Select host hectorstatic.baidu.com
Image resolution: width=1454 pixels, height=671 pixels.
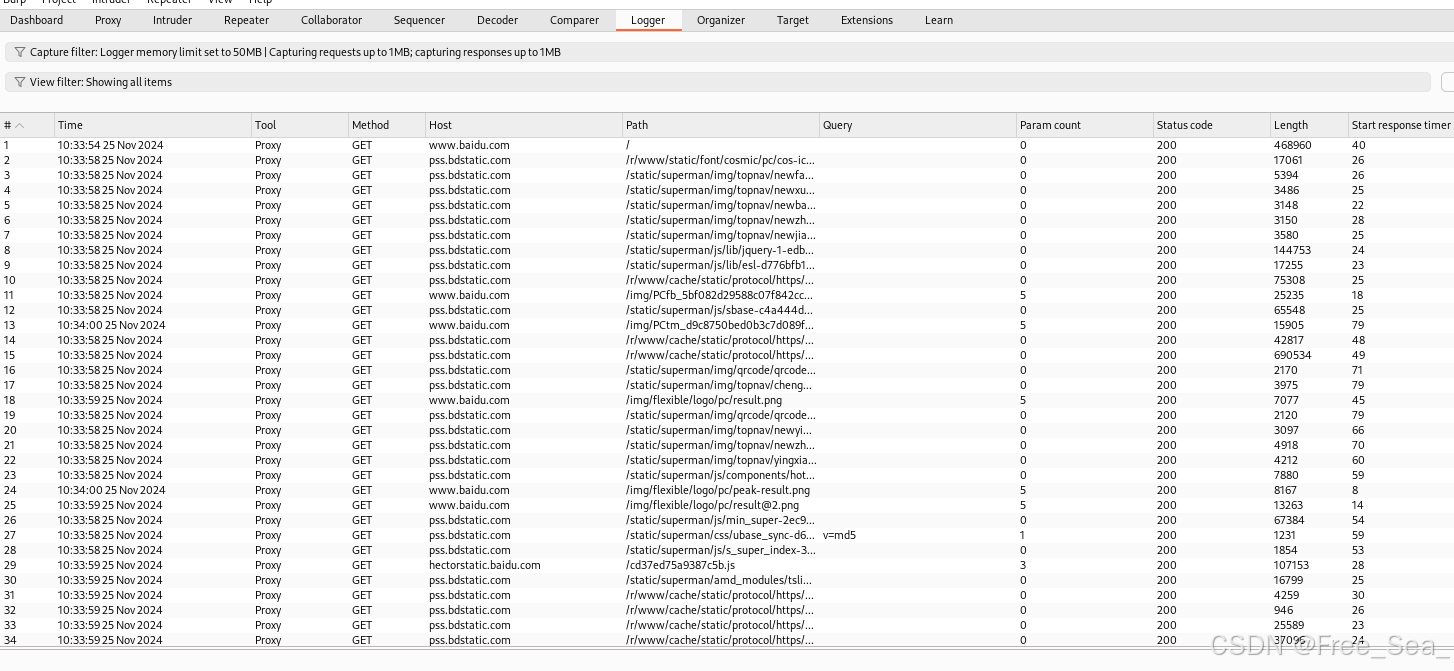(x=485, y=565)
